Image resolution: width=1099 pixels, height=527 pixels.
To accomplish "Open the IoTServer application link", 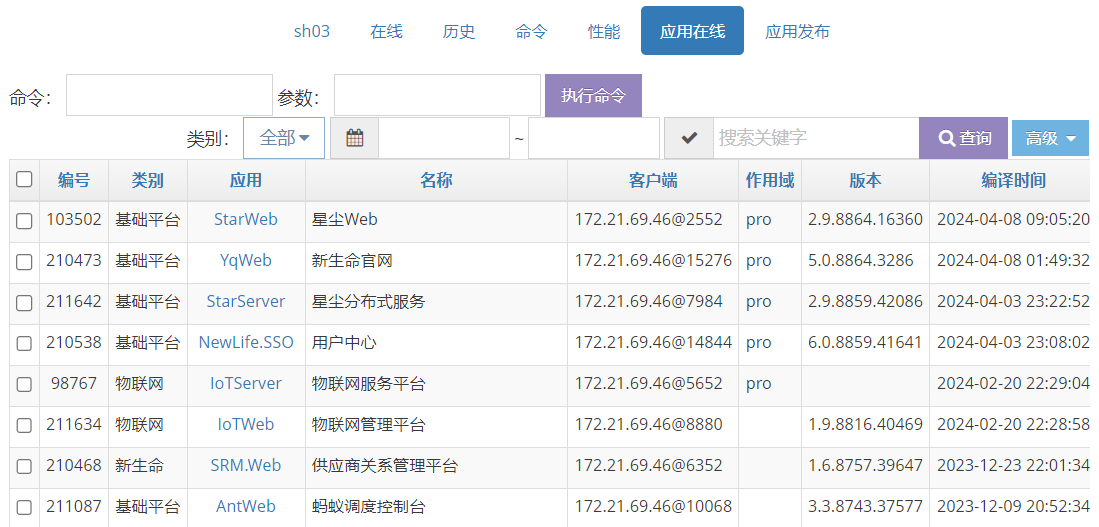I will (246, 383).
